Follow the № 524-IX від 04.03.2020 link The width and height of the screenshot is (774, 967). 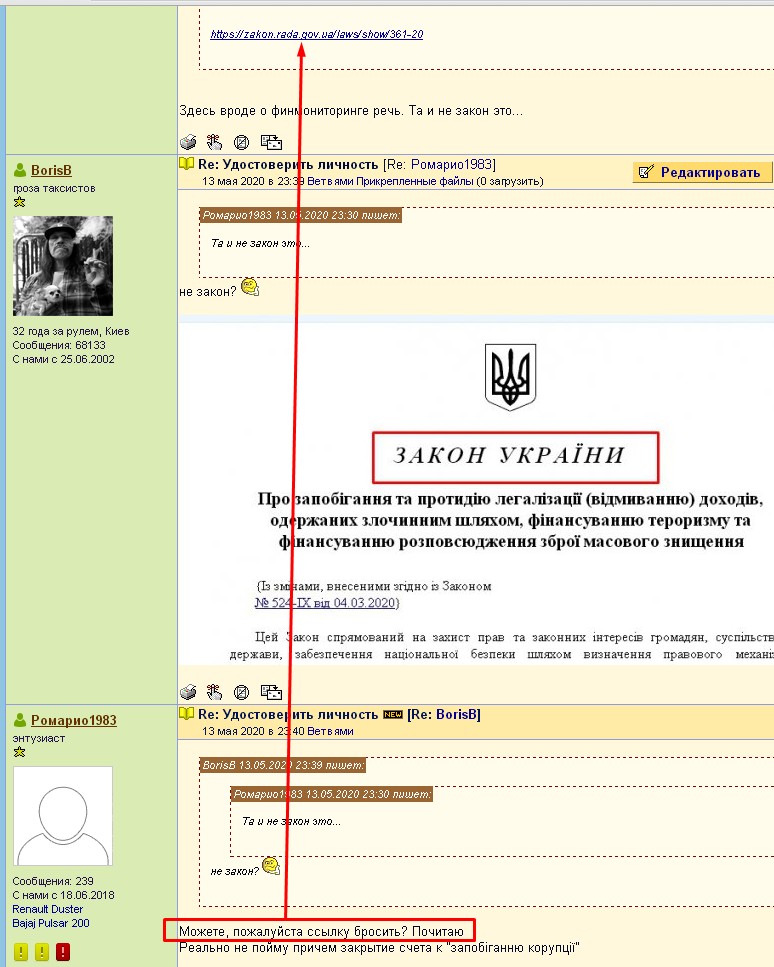pos(326,603)
